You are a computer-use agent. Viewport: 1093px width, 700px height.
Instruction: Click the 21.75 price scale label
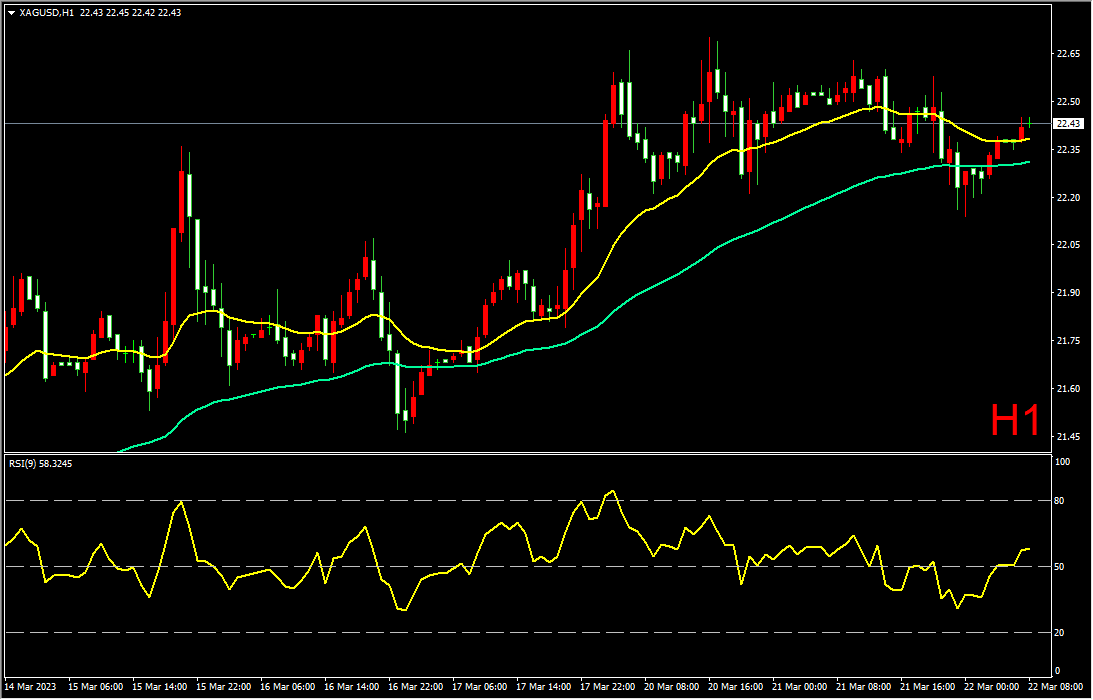pyautogui.click(x=1069, y=341)
